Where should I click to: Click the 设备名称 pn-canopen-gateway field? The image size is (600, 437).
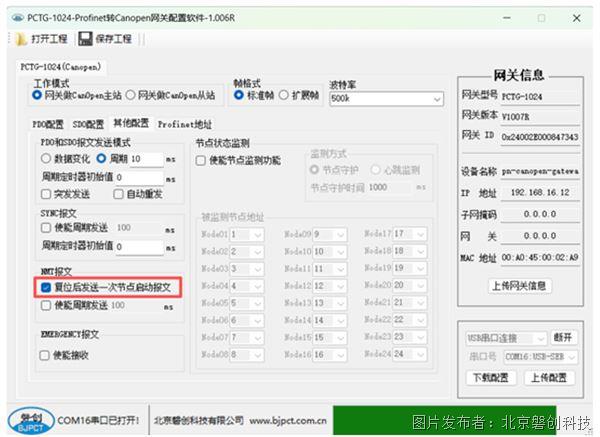pos(540,172)
